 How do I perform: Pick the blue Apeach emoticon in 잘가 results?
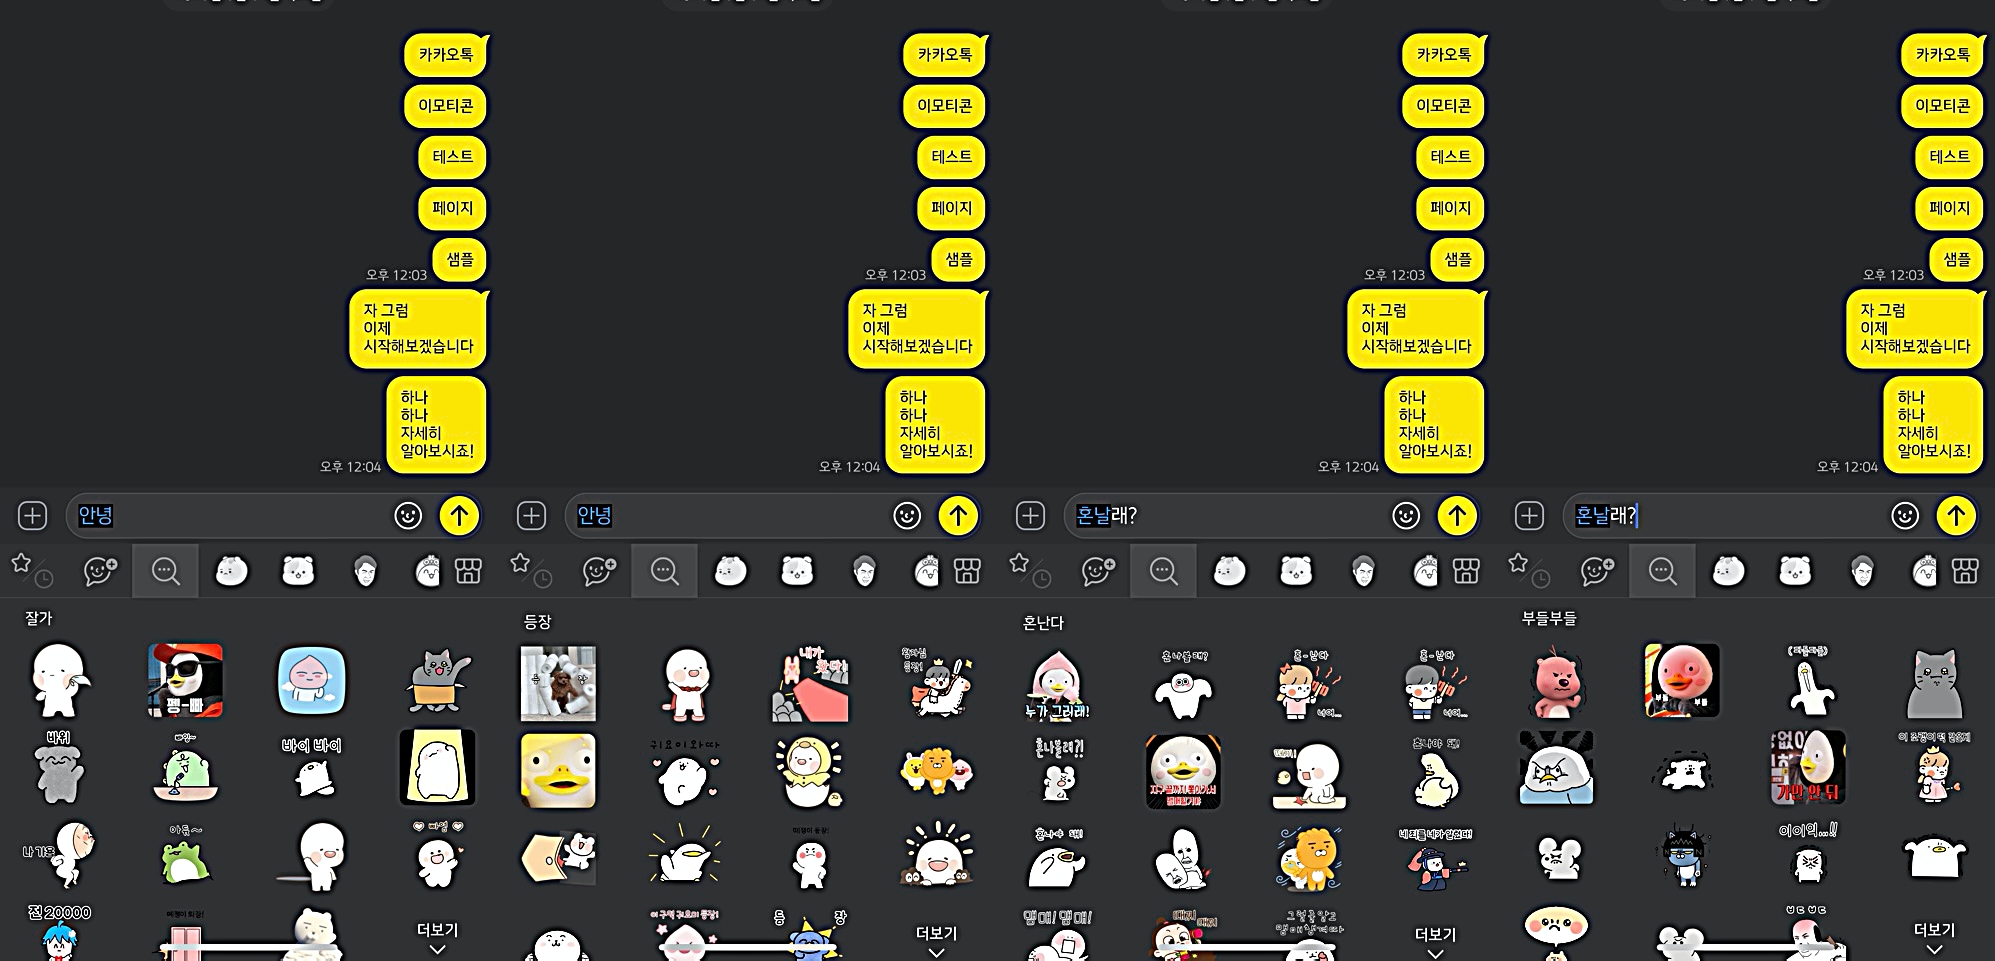click(x=312, y=681)
